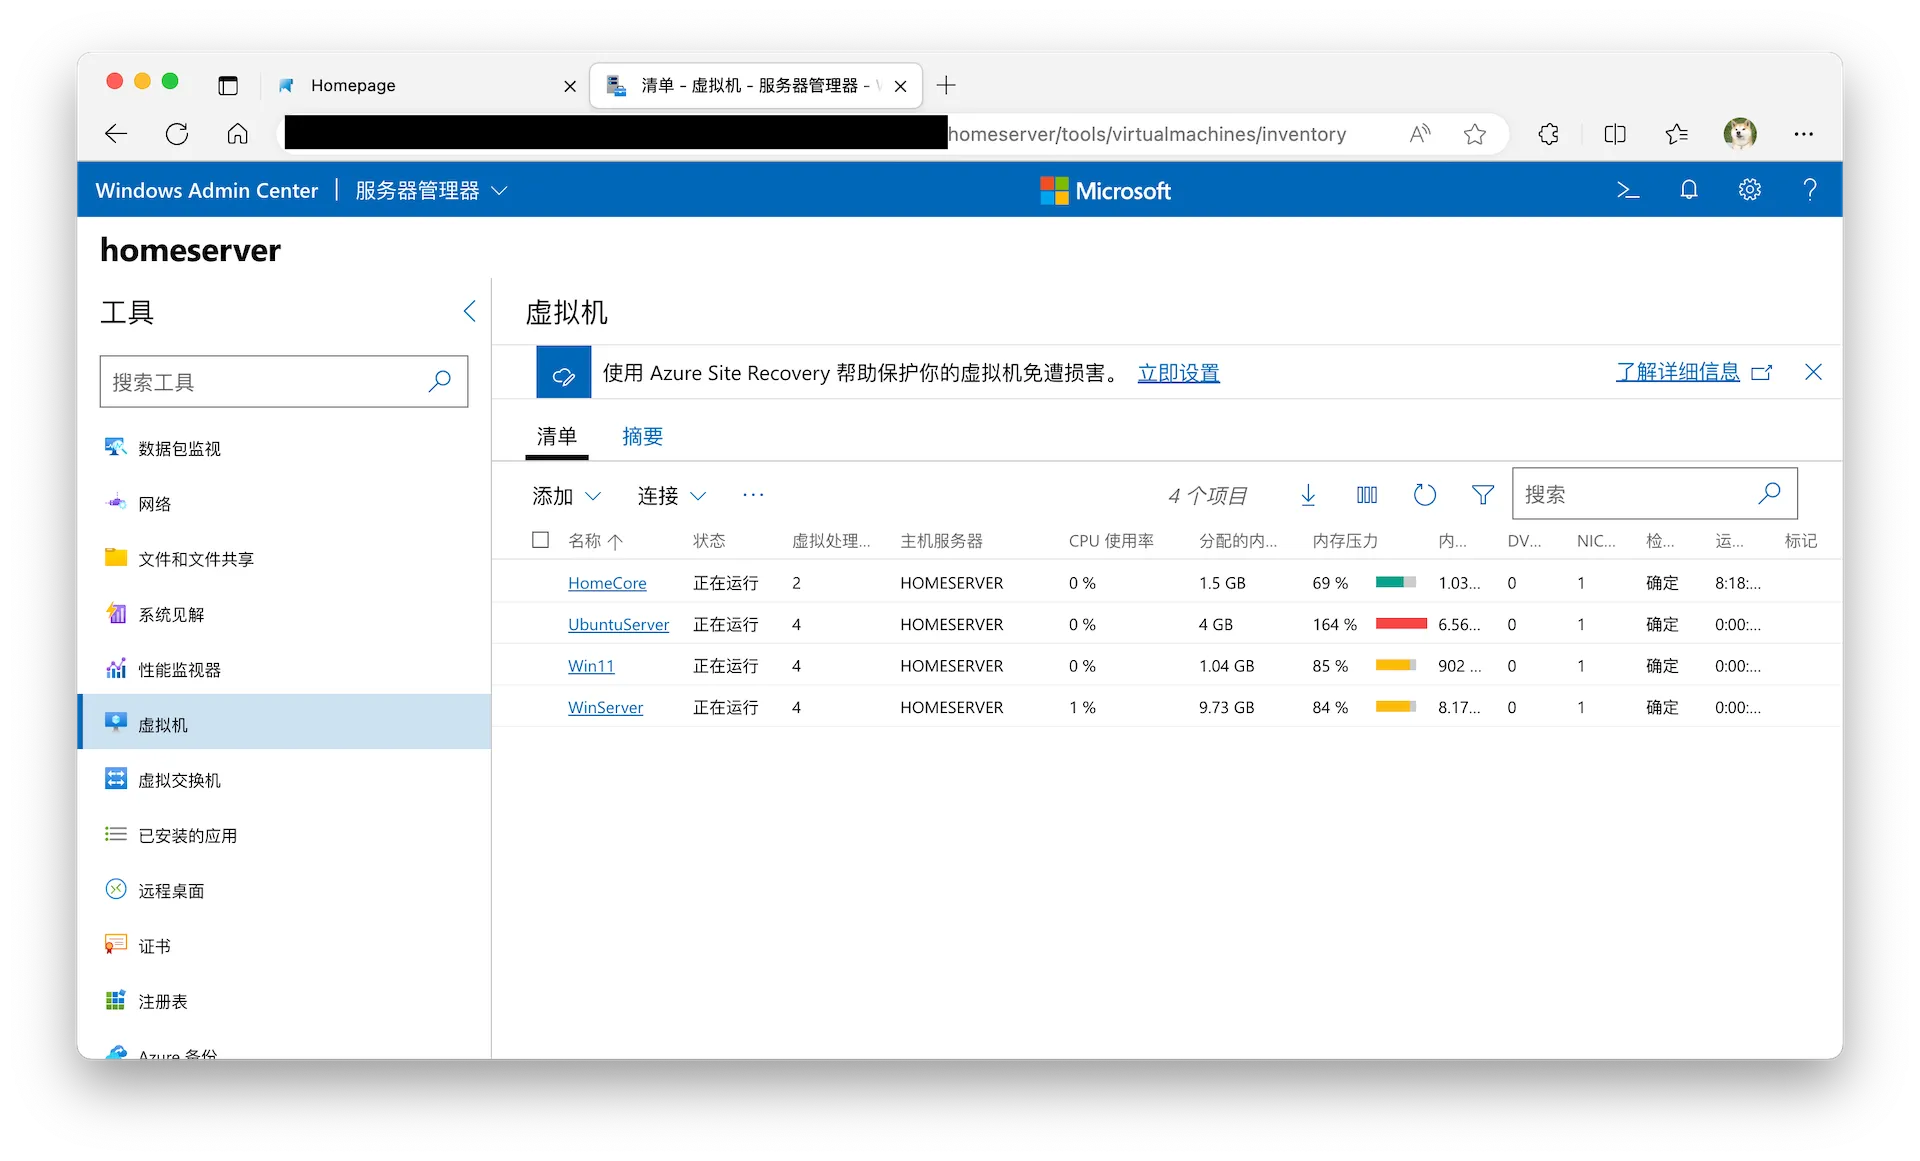Open the UbuntuServer virtual machine link

618,625
